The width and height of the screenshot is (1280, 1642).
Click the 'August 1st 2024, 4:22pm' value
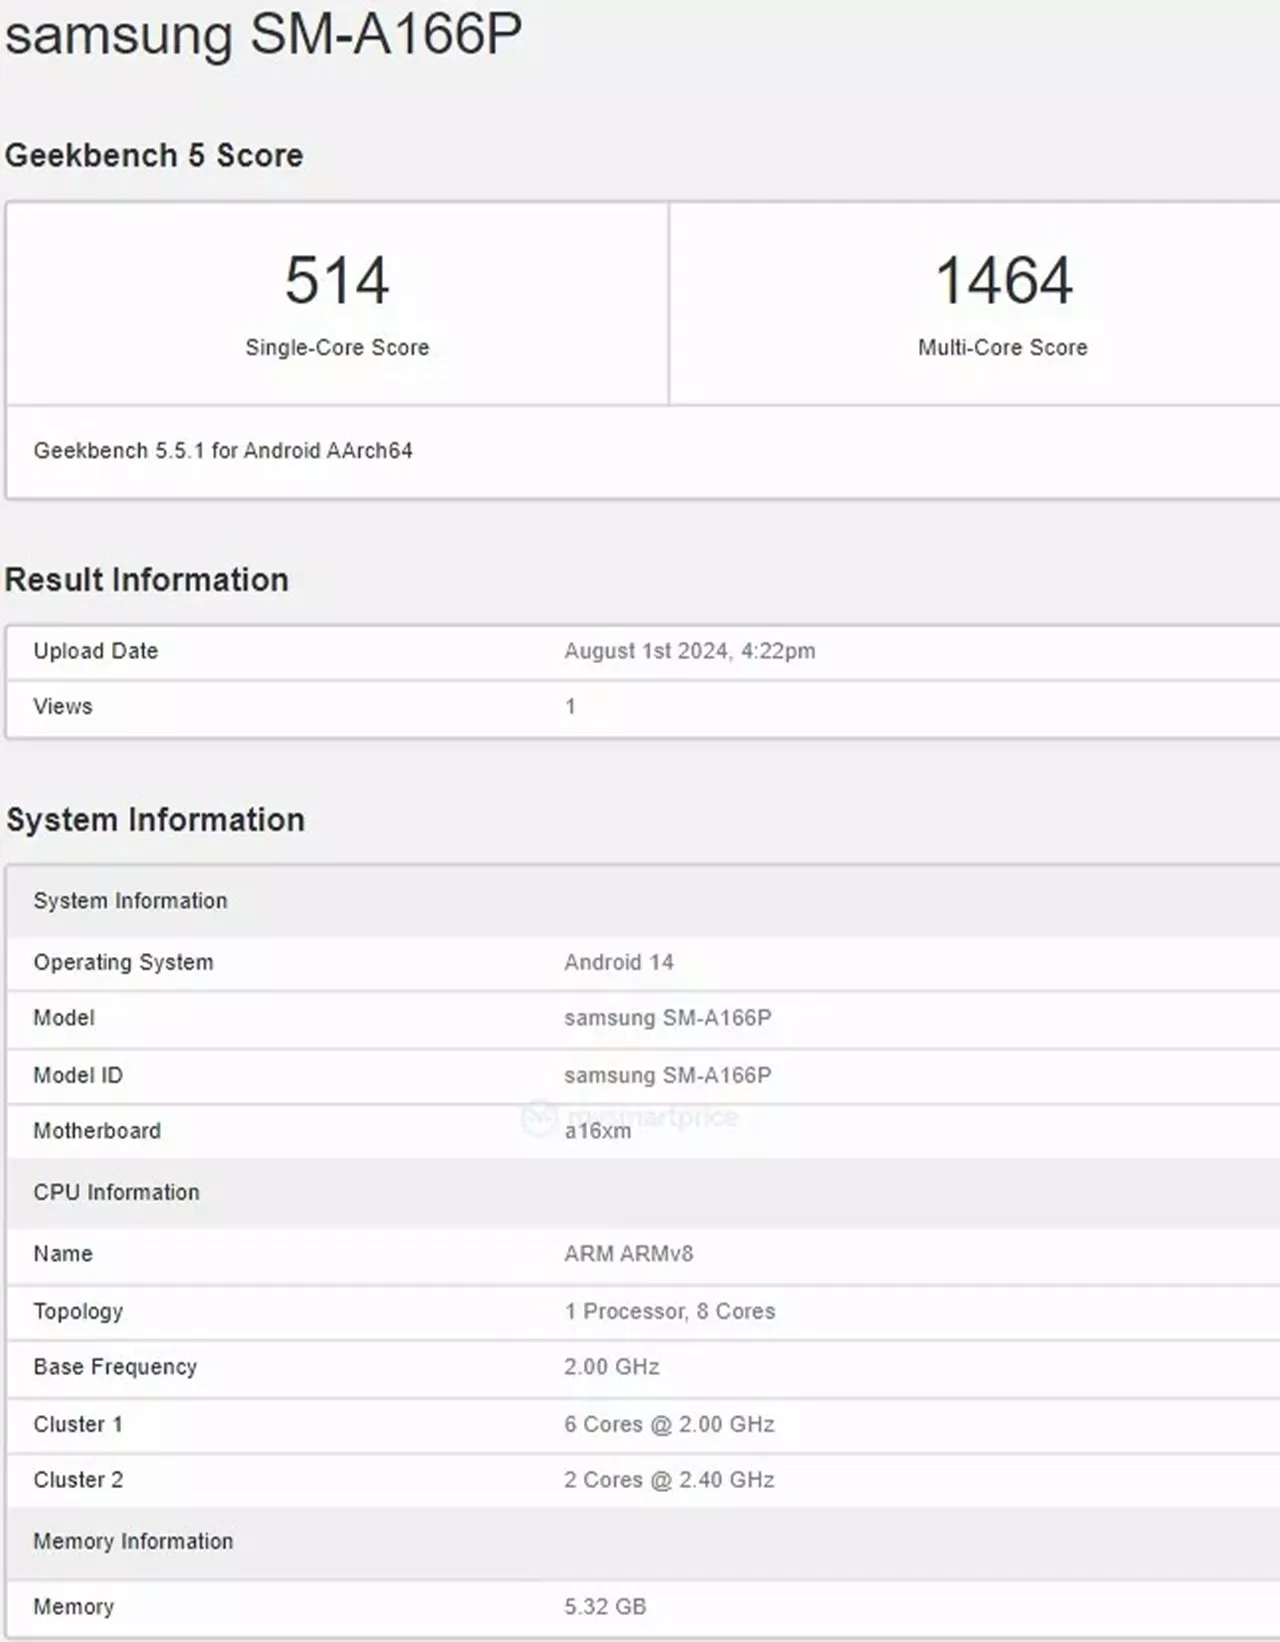[690, 651]
